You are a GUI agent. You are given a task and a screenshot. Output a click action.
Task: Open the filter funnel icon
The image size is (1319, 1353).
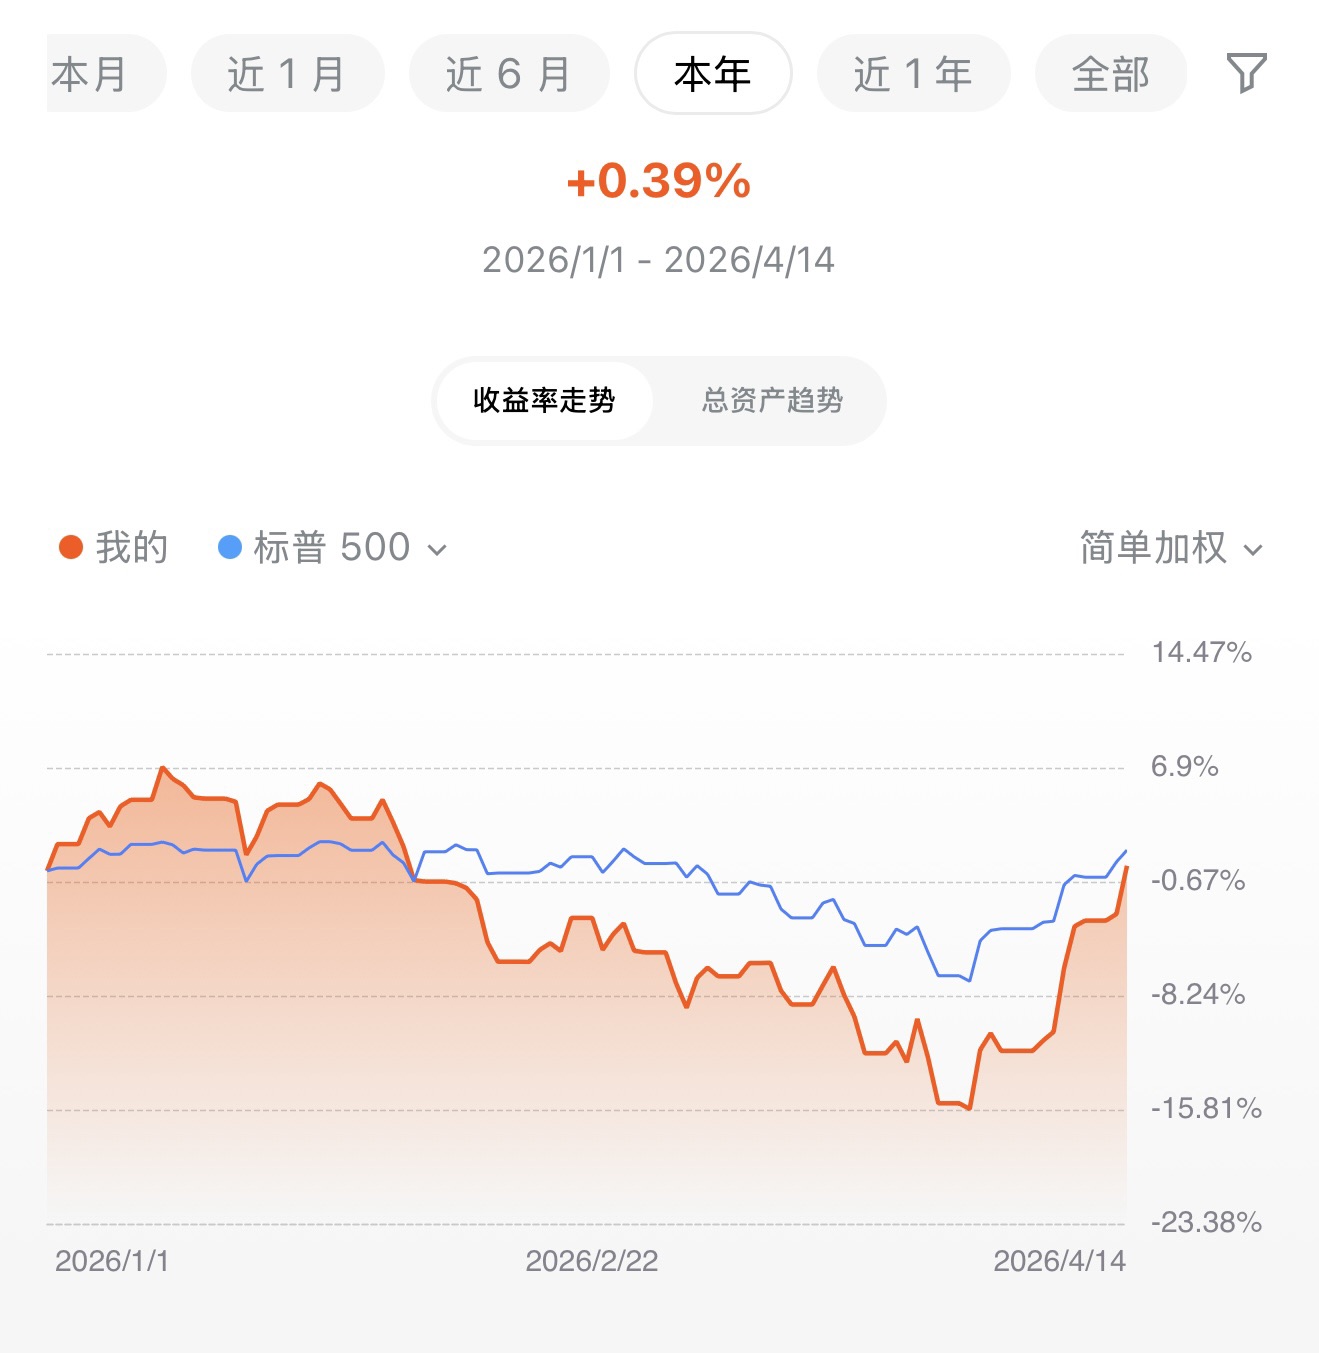pyautogui.click(x=1246, y=73)
